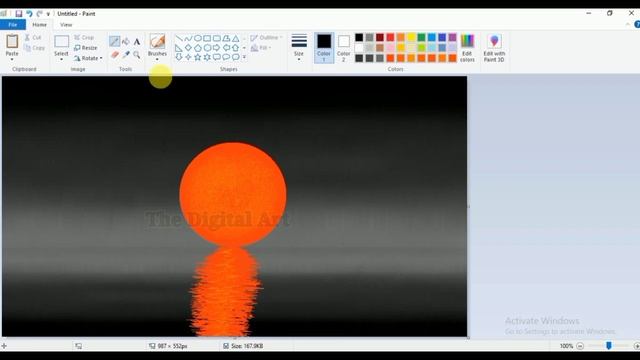Expand the Select dropdown arrow
The image size is (640, 360).
pos(61,60)
